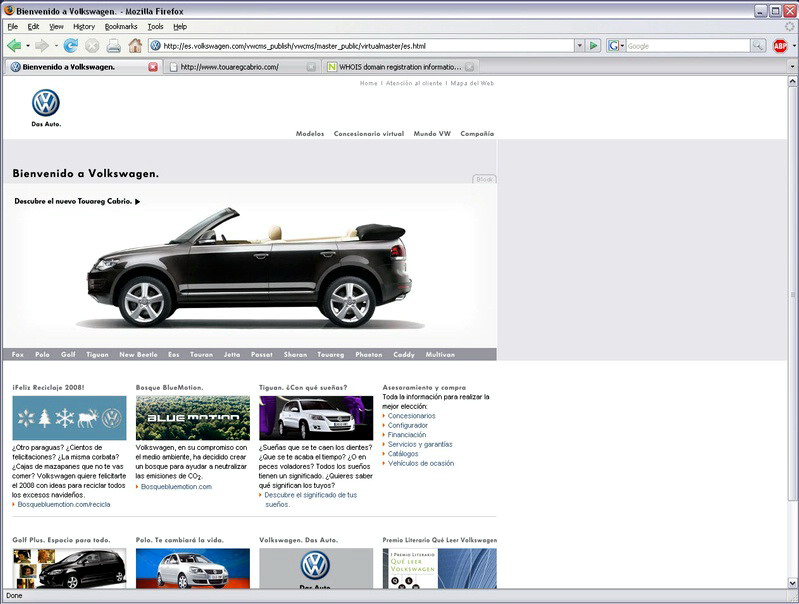Click the BlueMotion forest banner image
Screen dimensions: 799x604
coord(193,418)
